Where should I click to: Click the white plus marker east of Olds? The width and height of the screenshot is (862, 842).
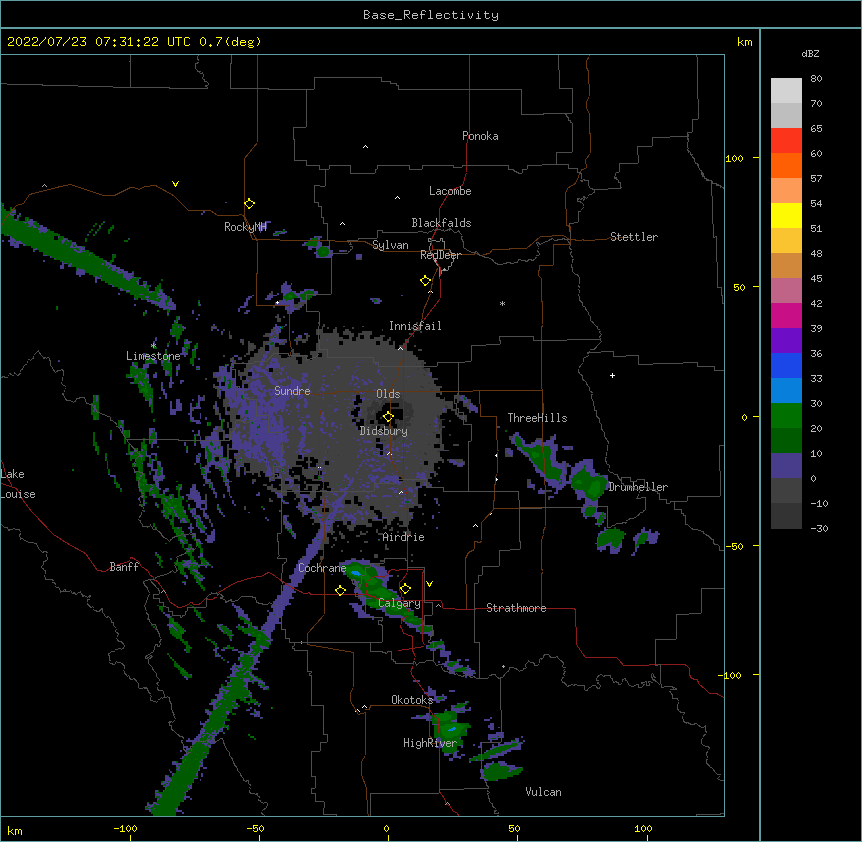tap(612, 375)
